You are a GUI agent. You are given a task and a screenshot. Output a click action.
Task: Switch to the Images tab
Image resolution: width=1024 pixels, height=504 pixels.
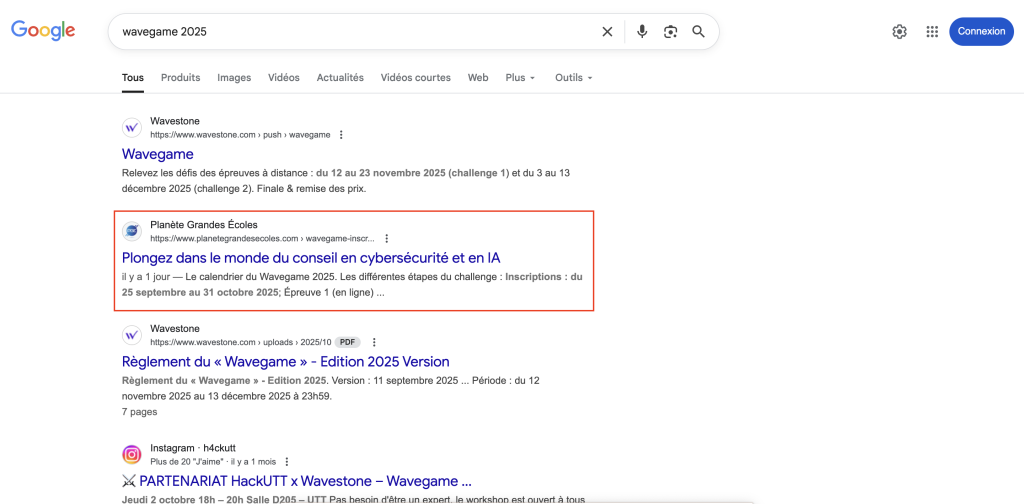(x=234, y=78)
